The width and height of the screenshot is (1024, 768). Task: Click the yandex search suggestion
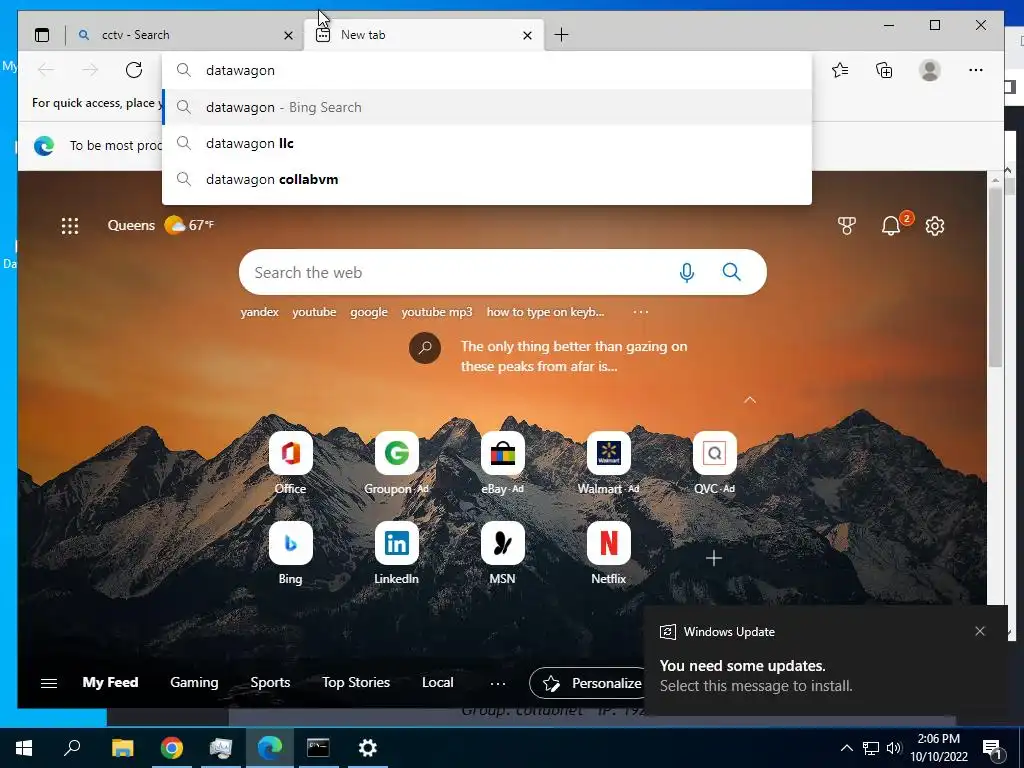coord(259,312)
